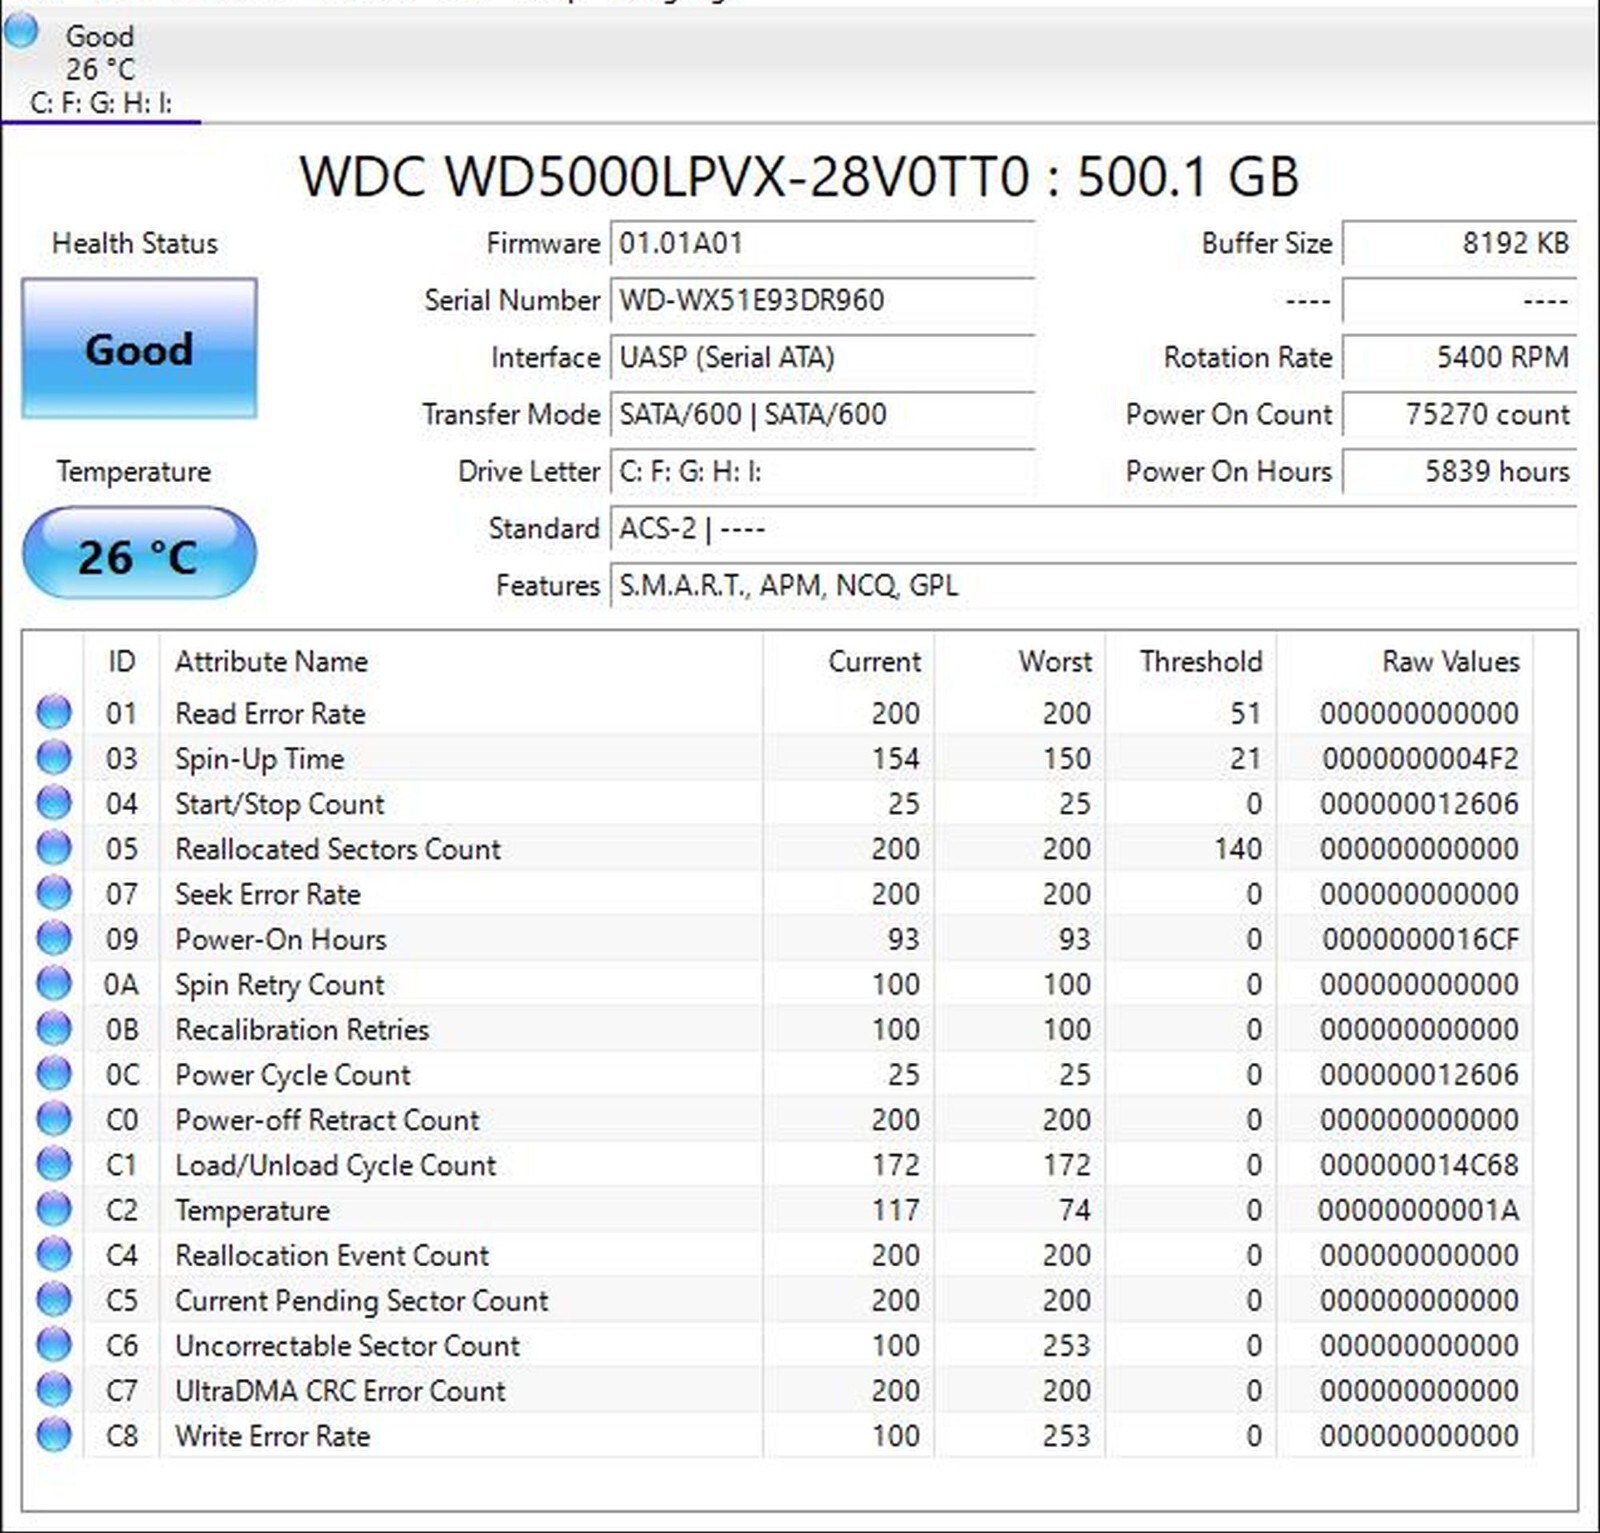The image size is (1600, 1533).
Task: Click status icon for Write Error Rate
Action: (54, 1435)
